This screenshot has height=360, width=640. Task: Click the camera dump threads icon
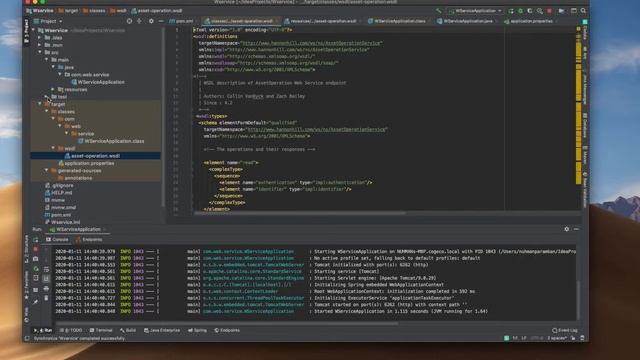(36, 259)
